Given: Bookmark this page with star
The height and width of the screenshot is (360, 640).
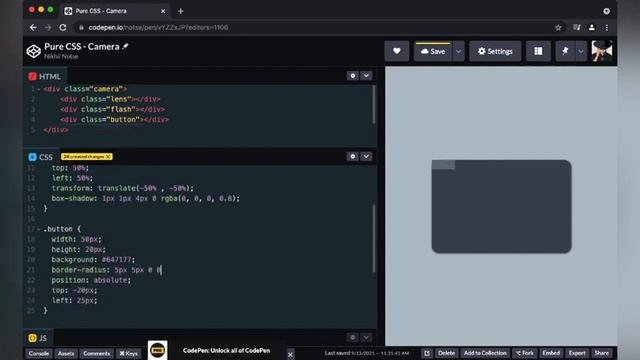Looking at the screenshot, I should [x=558, y=27].
